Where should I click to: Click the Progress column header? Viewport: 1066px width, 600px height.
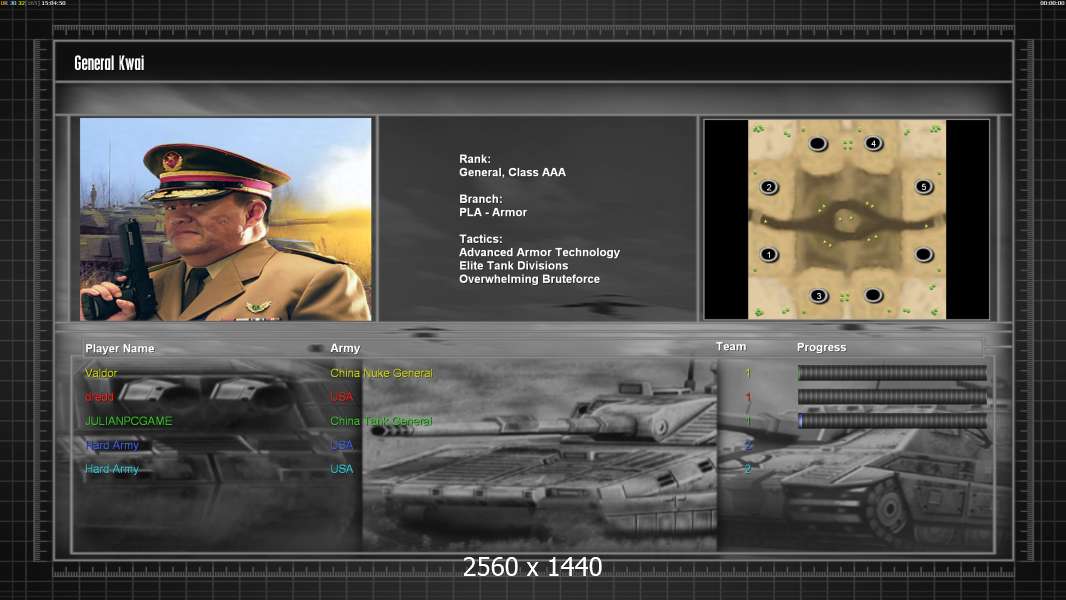point(821,347)
